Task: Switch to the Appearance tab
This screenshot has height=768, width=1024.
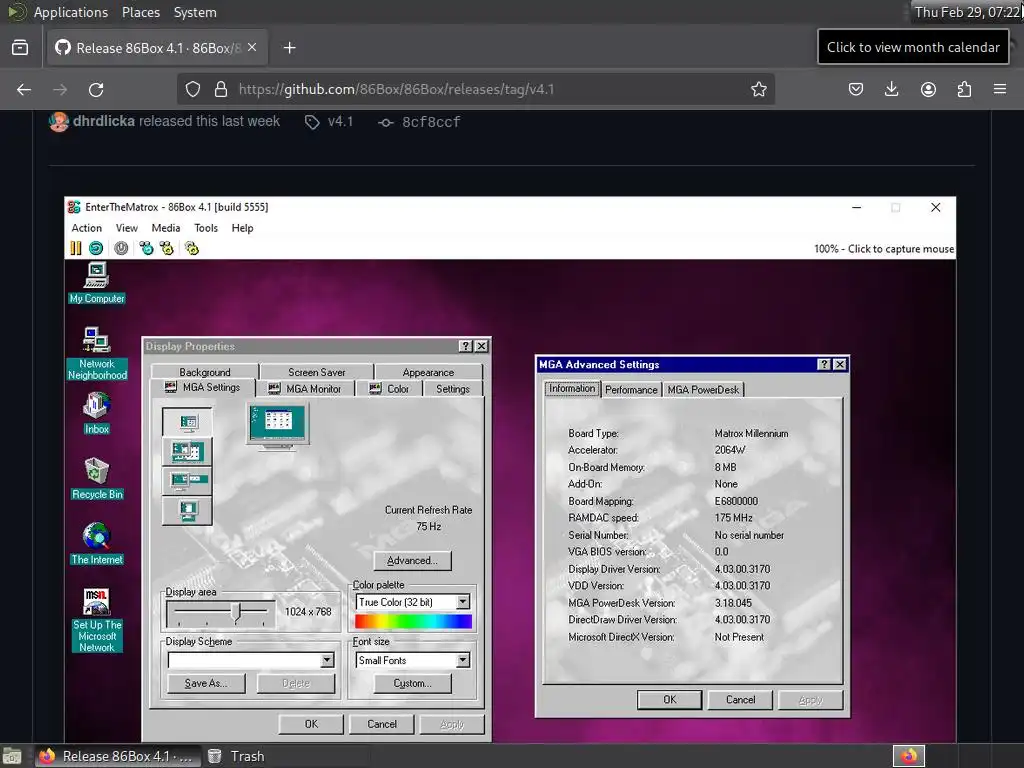Action: (428, 372)
